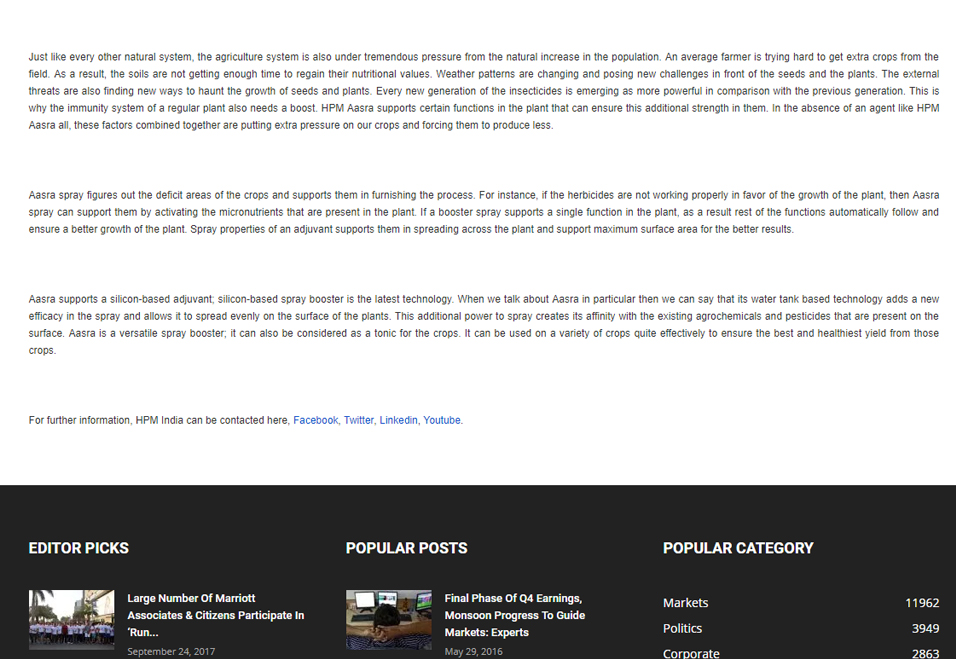Viewport: 956px width, 659px height.
Task: Open the Politics category
Action: coord(682,628)
